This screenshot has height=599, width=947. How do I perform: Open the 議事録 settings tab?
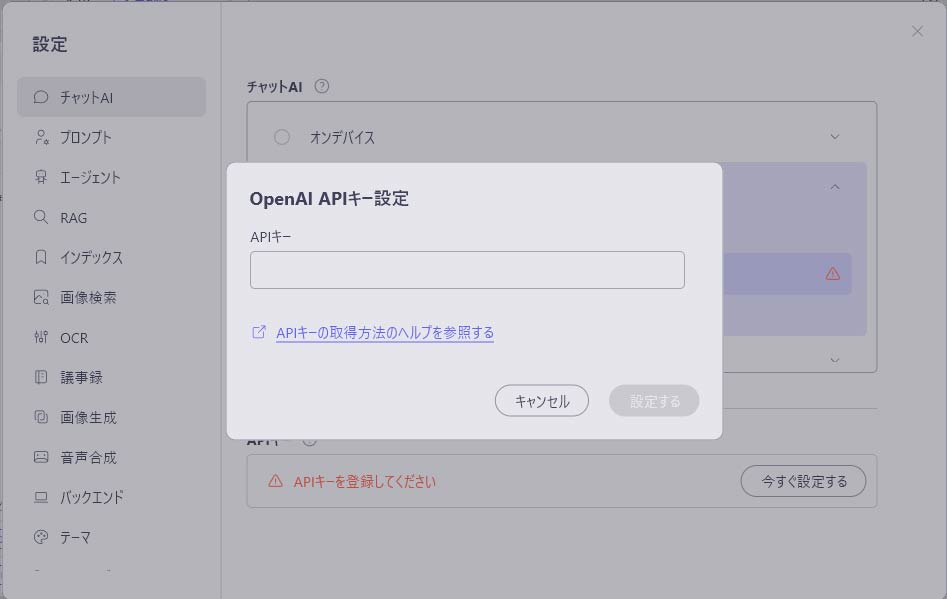[111, 377]
